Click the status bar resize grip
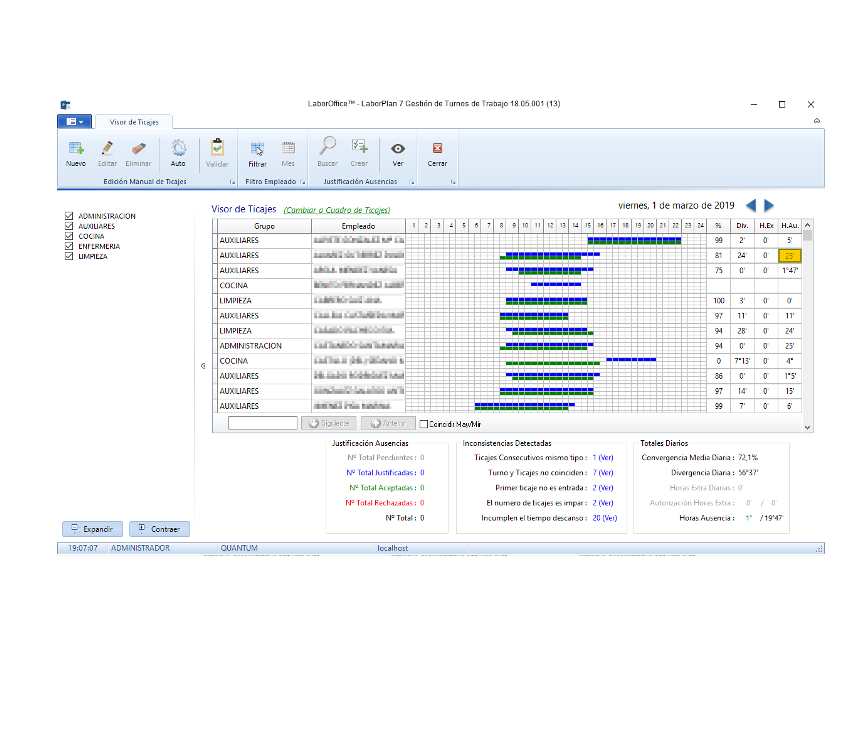This screenshot has height=756, width=862. click(x=820, y=549)
